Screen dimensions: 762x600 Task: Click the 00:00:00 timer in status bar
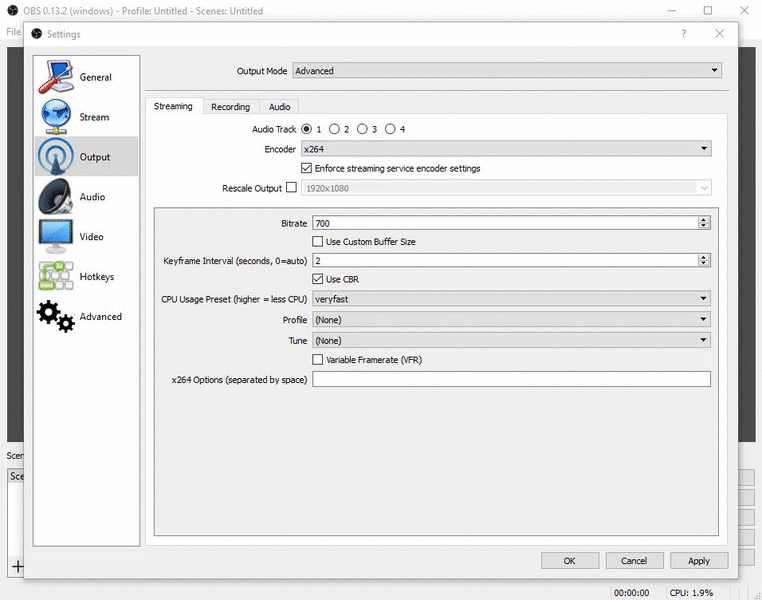tap(631, 593)
